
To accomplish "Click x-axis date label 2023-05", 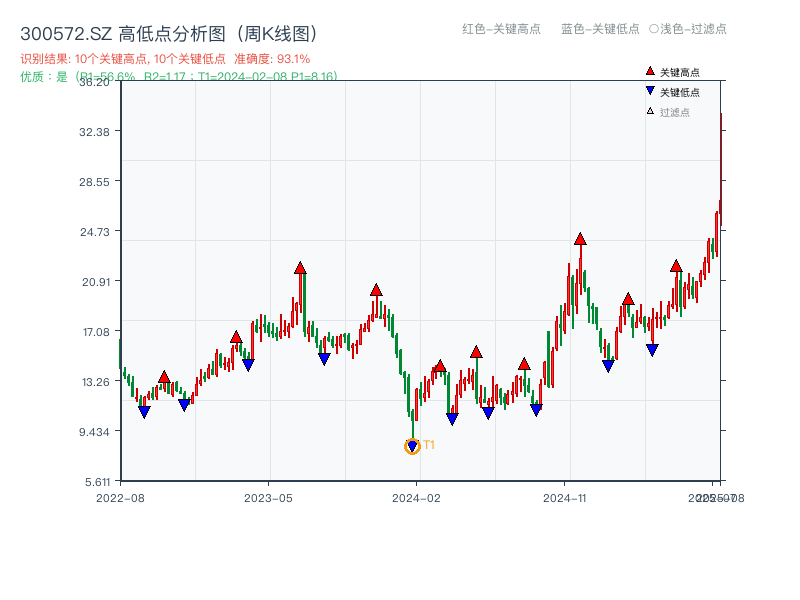I will pyautogui.click(x=268, y=498).
